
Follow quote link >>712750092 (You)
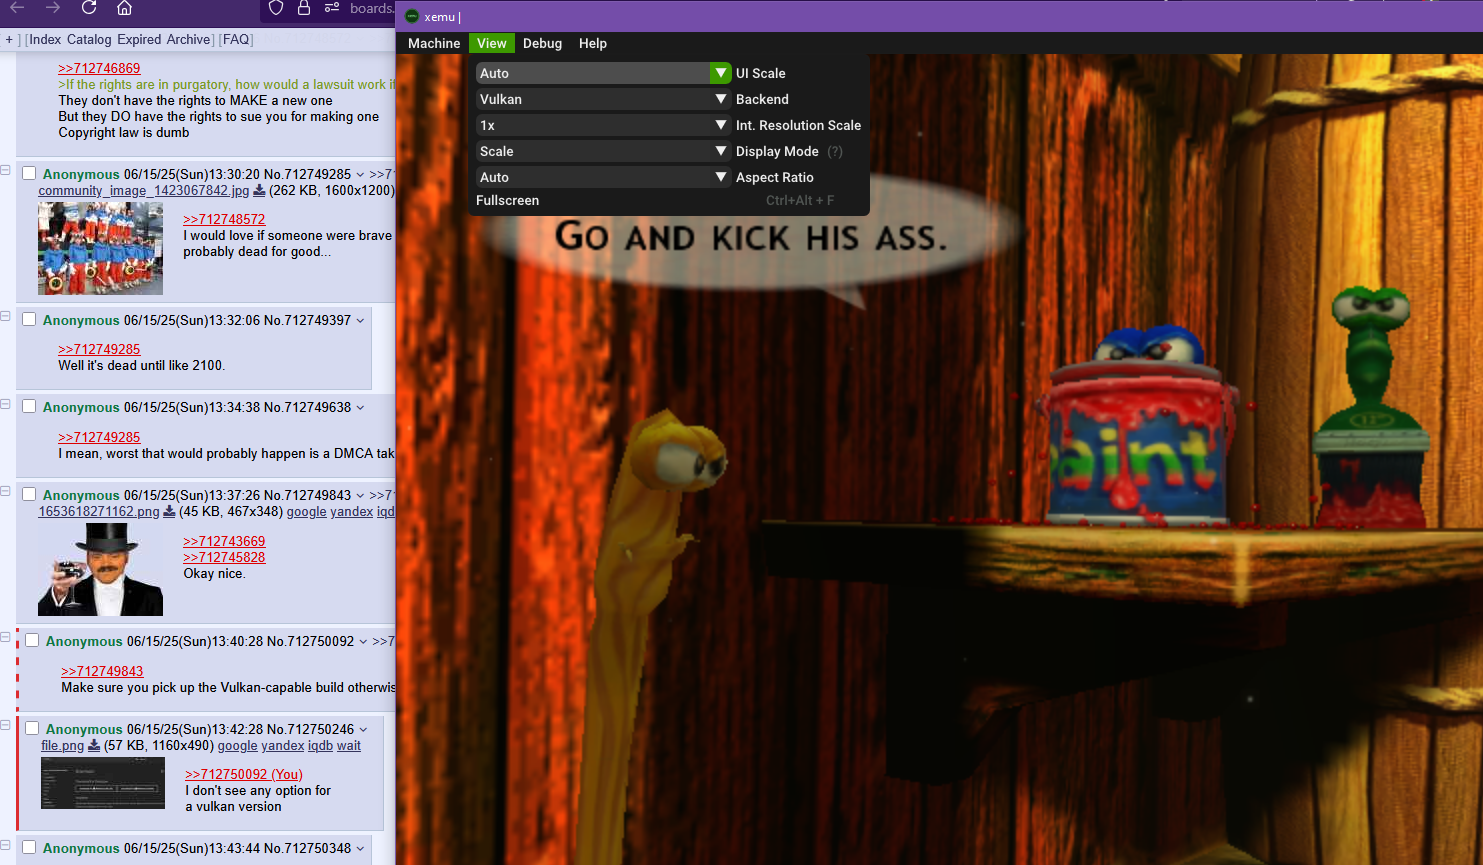[244, 774]
